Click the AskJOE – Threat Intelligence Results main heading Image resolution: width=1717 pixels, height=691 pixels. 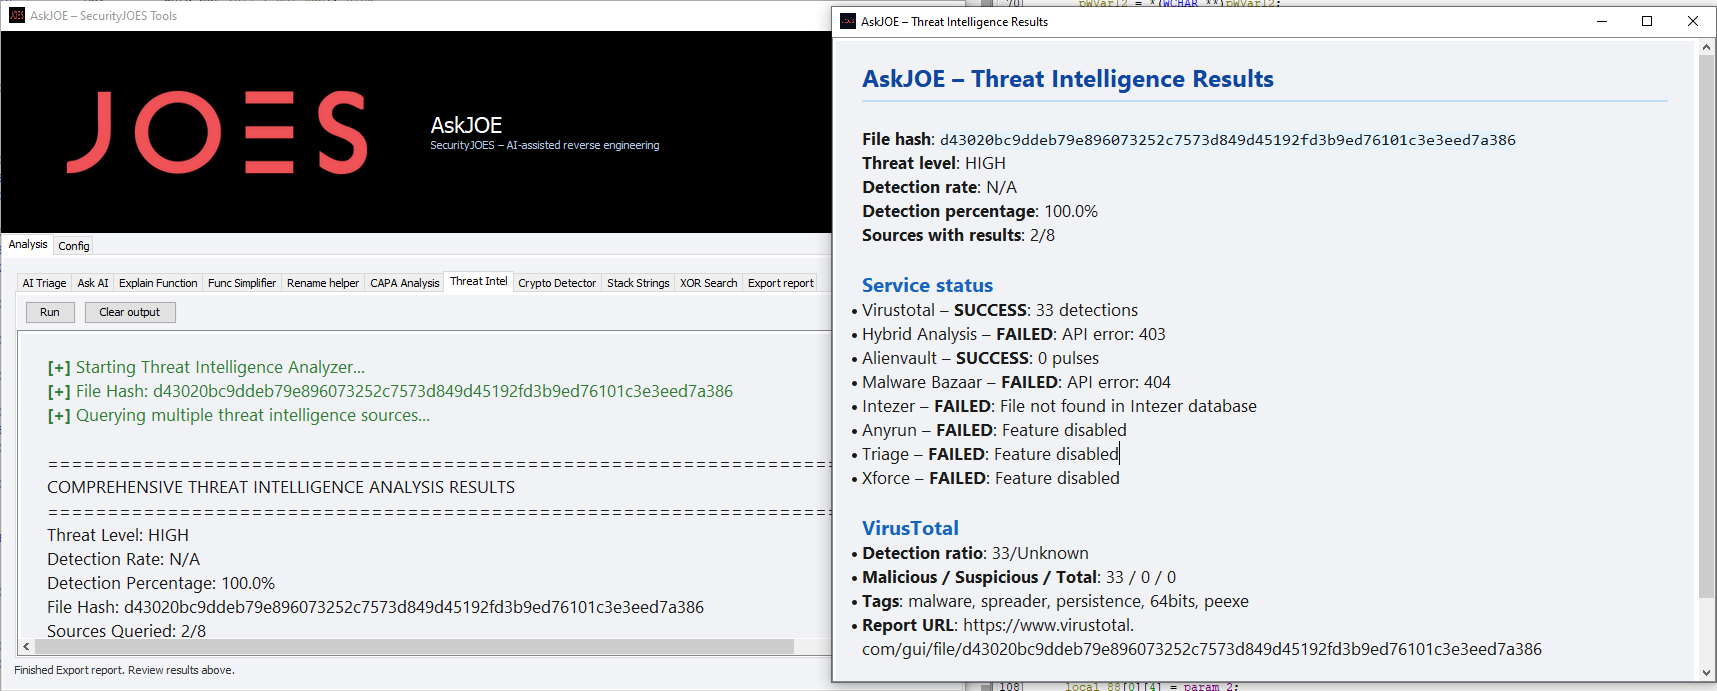[1068, 79]
